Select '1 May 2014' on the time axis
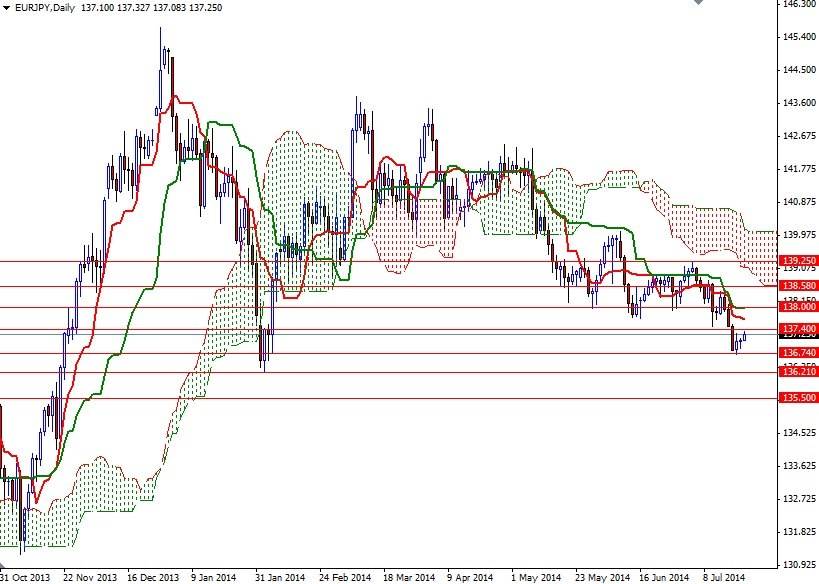This screenshot has width=819, height=584. (535, 577)
